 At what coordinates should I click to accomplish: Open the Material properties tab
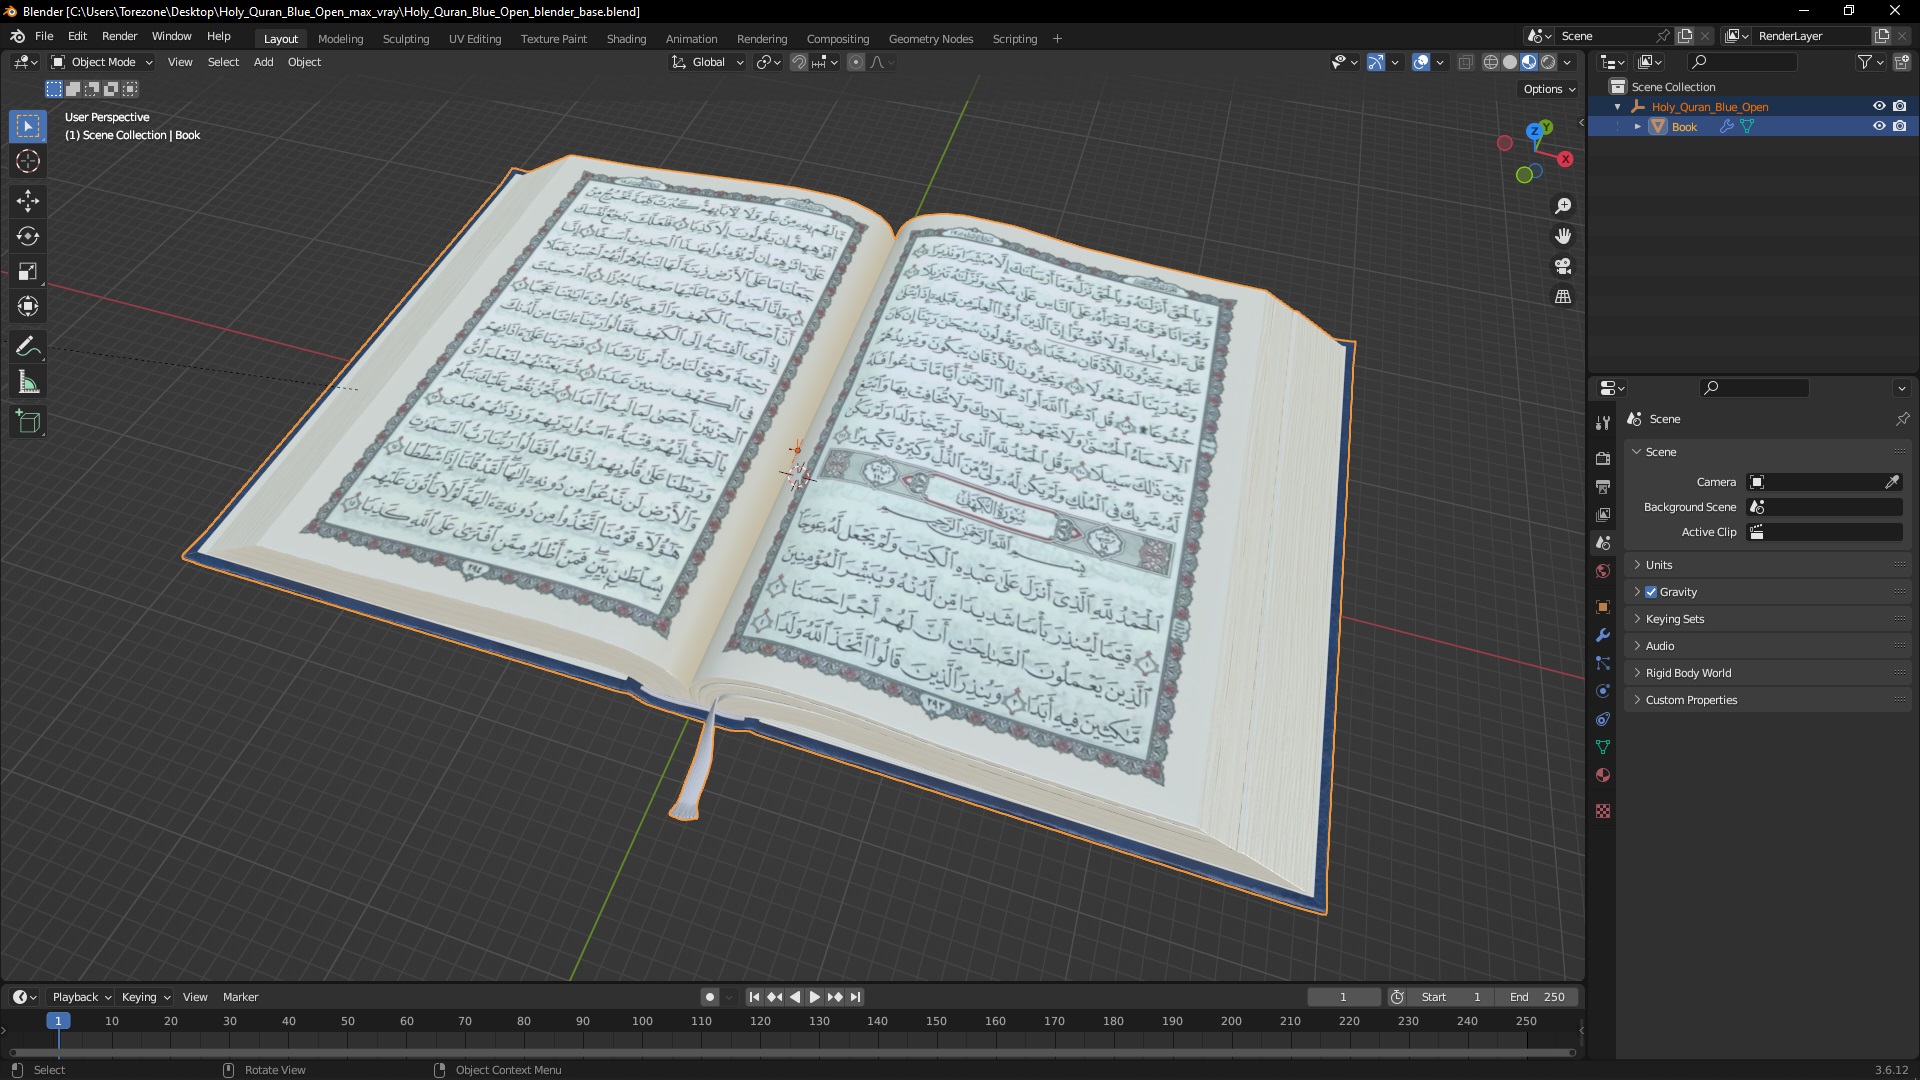pyautogui.click(x=1603, y=775)
